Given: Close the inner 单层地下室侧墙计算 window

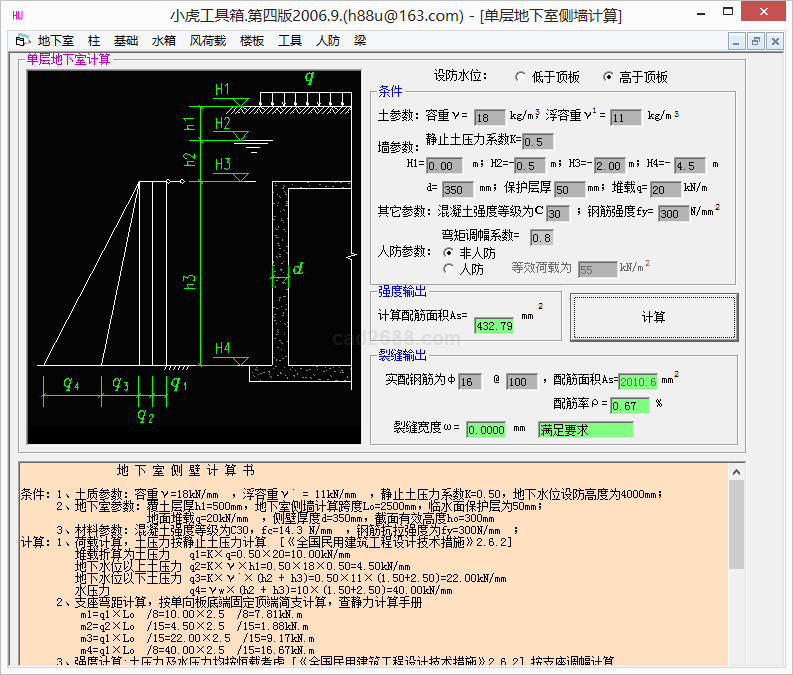Looking at the screenshot, I should pos(774,41).
